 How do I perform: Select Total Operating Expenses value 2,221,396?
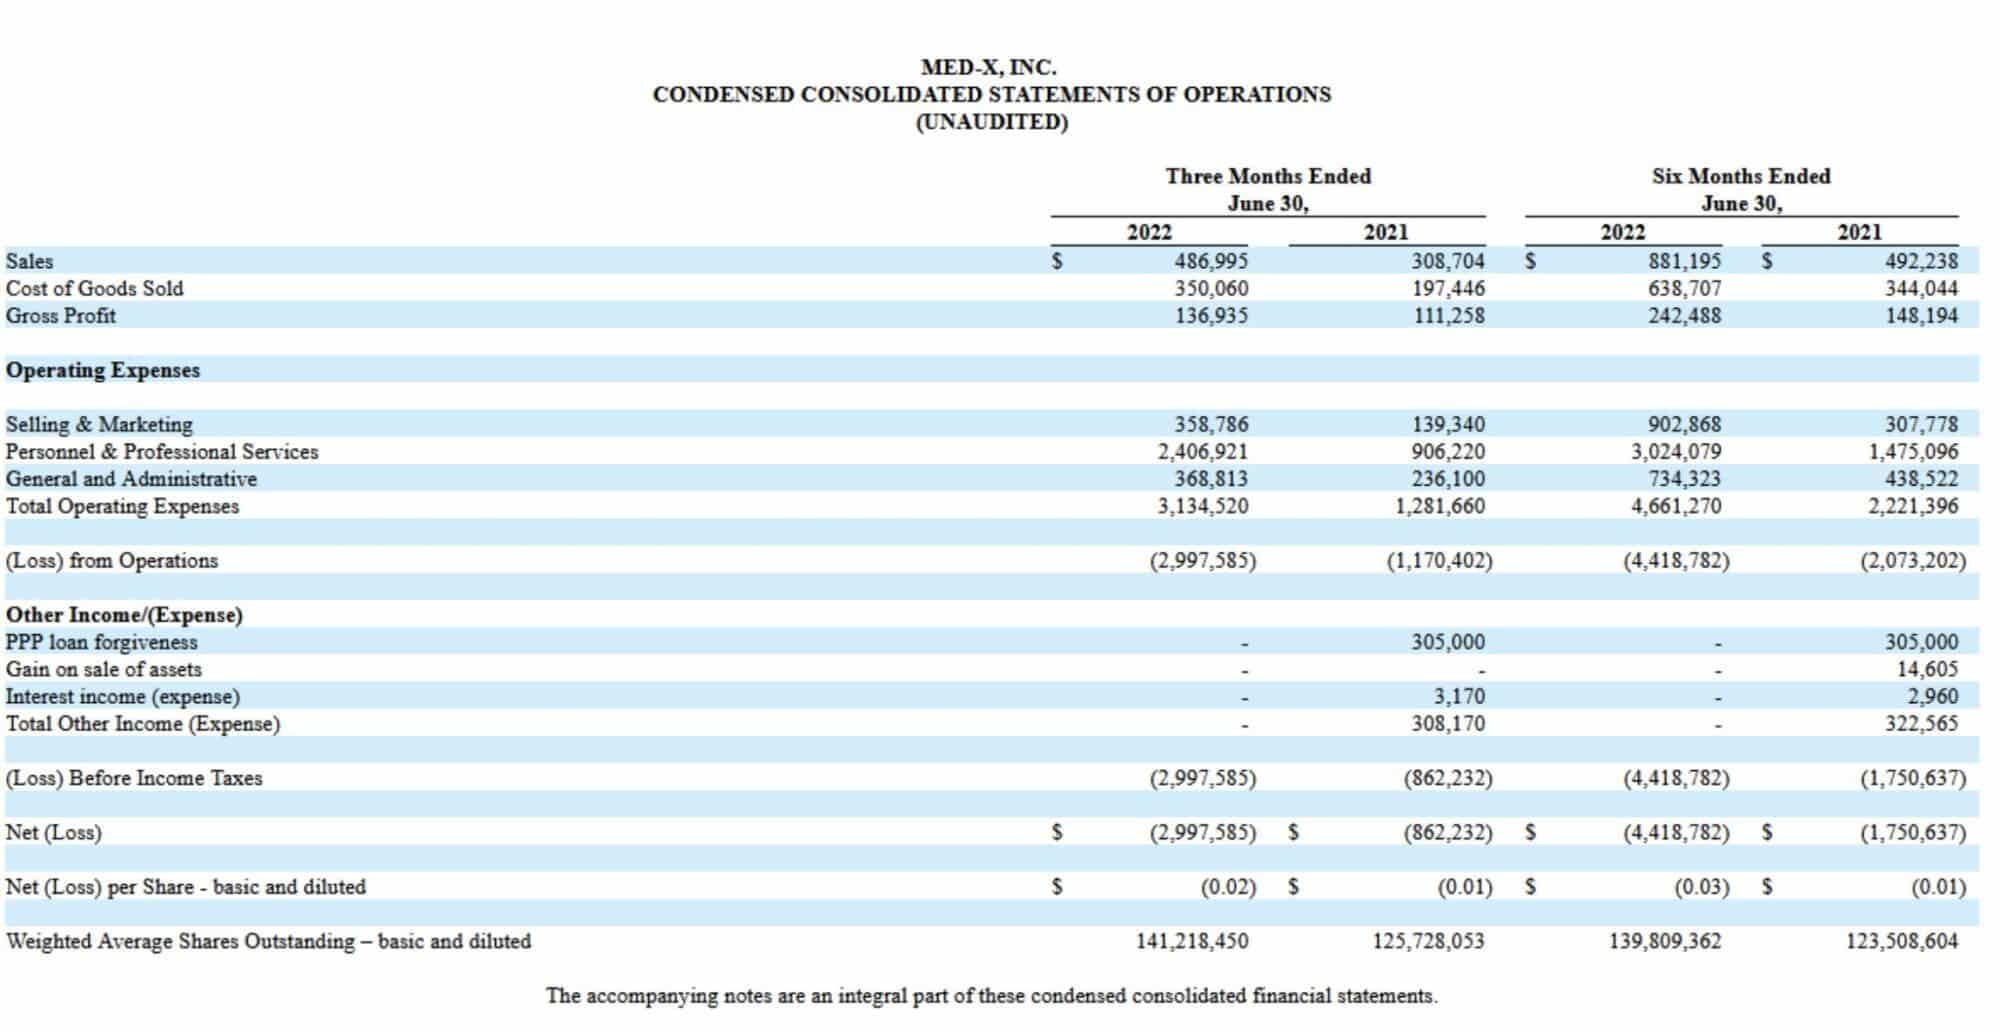point(1914,506)
